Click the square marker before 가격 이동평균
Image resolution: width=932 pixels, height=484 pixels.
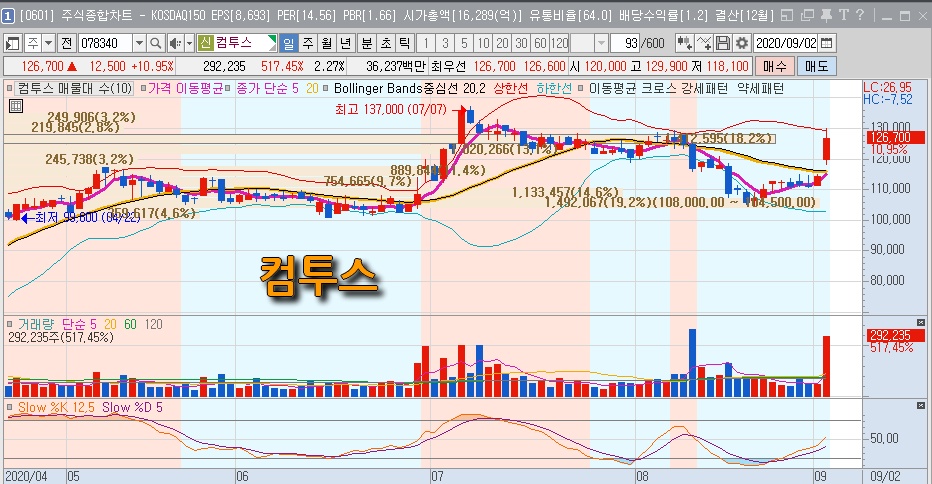[143, 89]
